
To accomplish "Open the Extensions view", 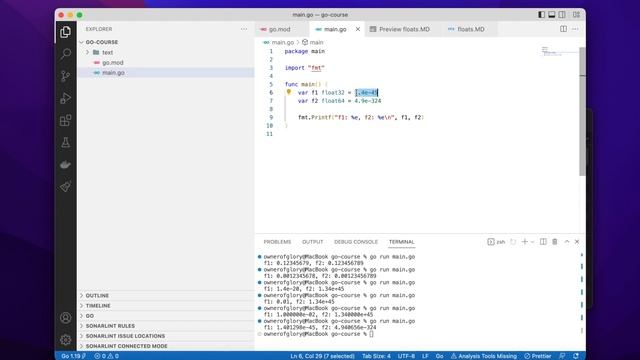I will pos(65,120).
